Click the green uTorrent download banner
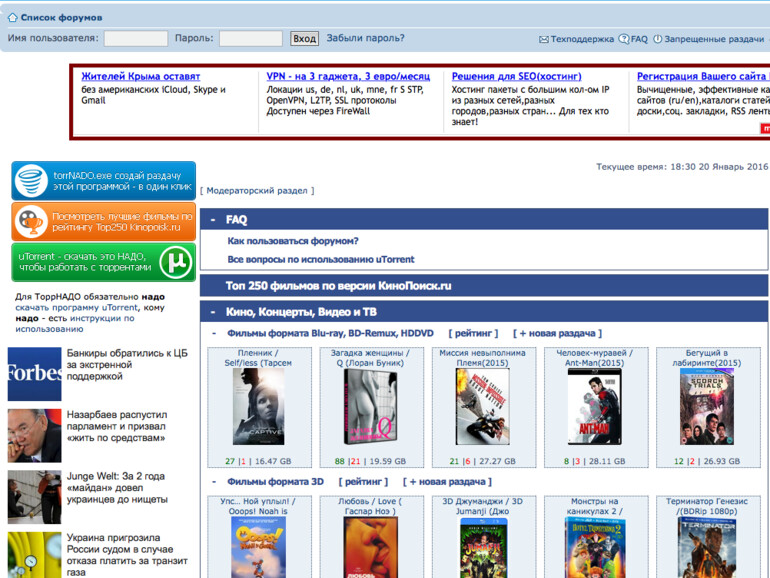 pos(104,262)
